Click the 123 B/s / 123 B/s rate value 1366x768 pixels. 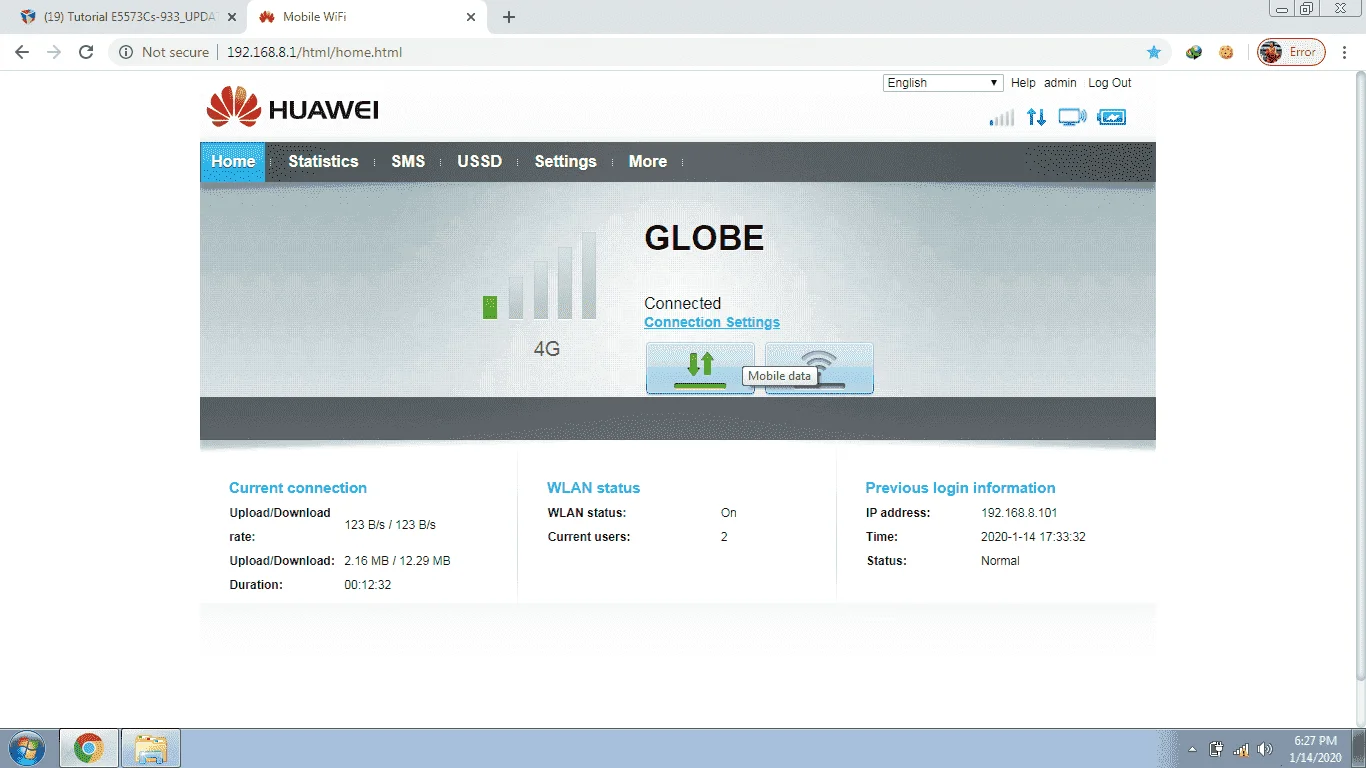(390, 525)
